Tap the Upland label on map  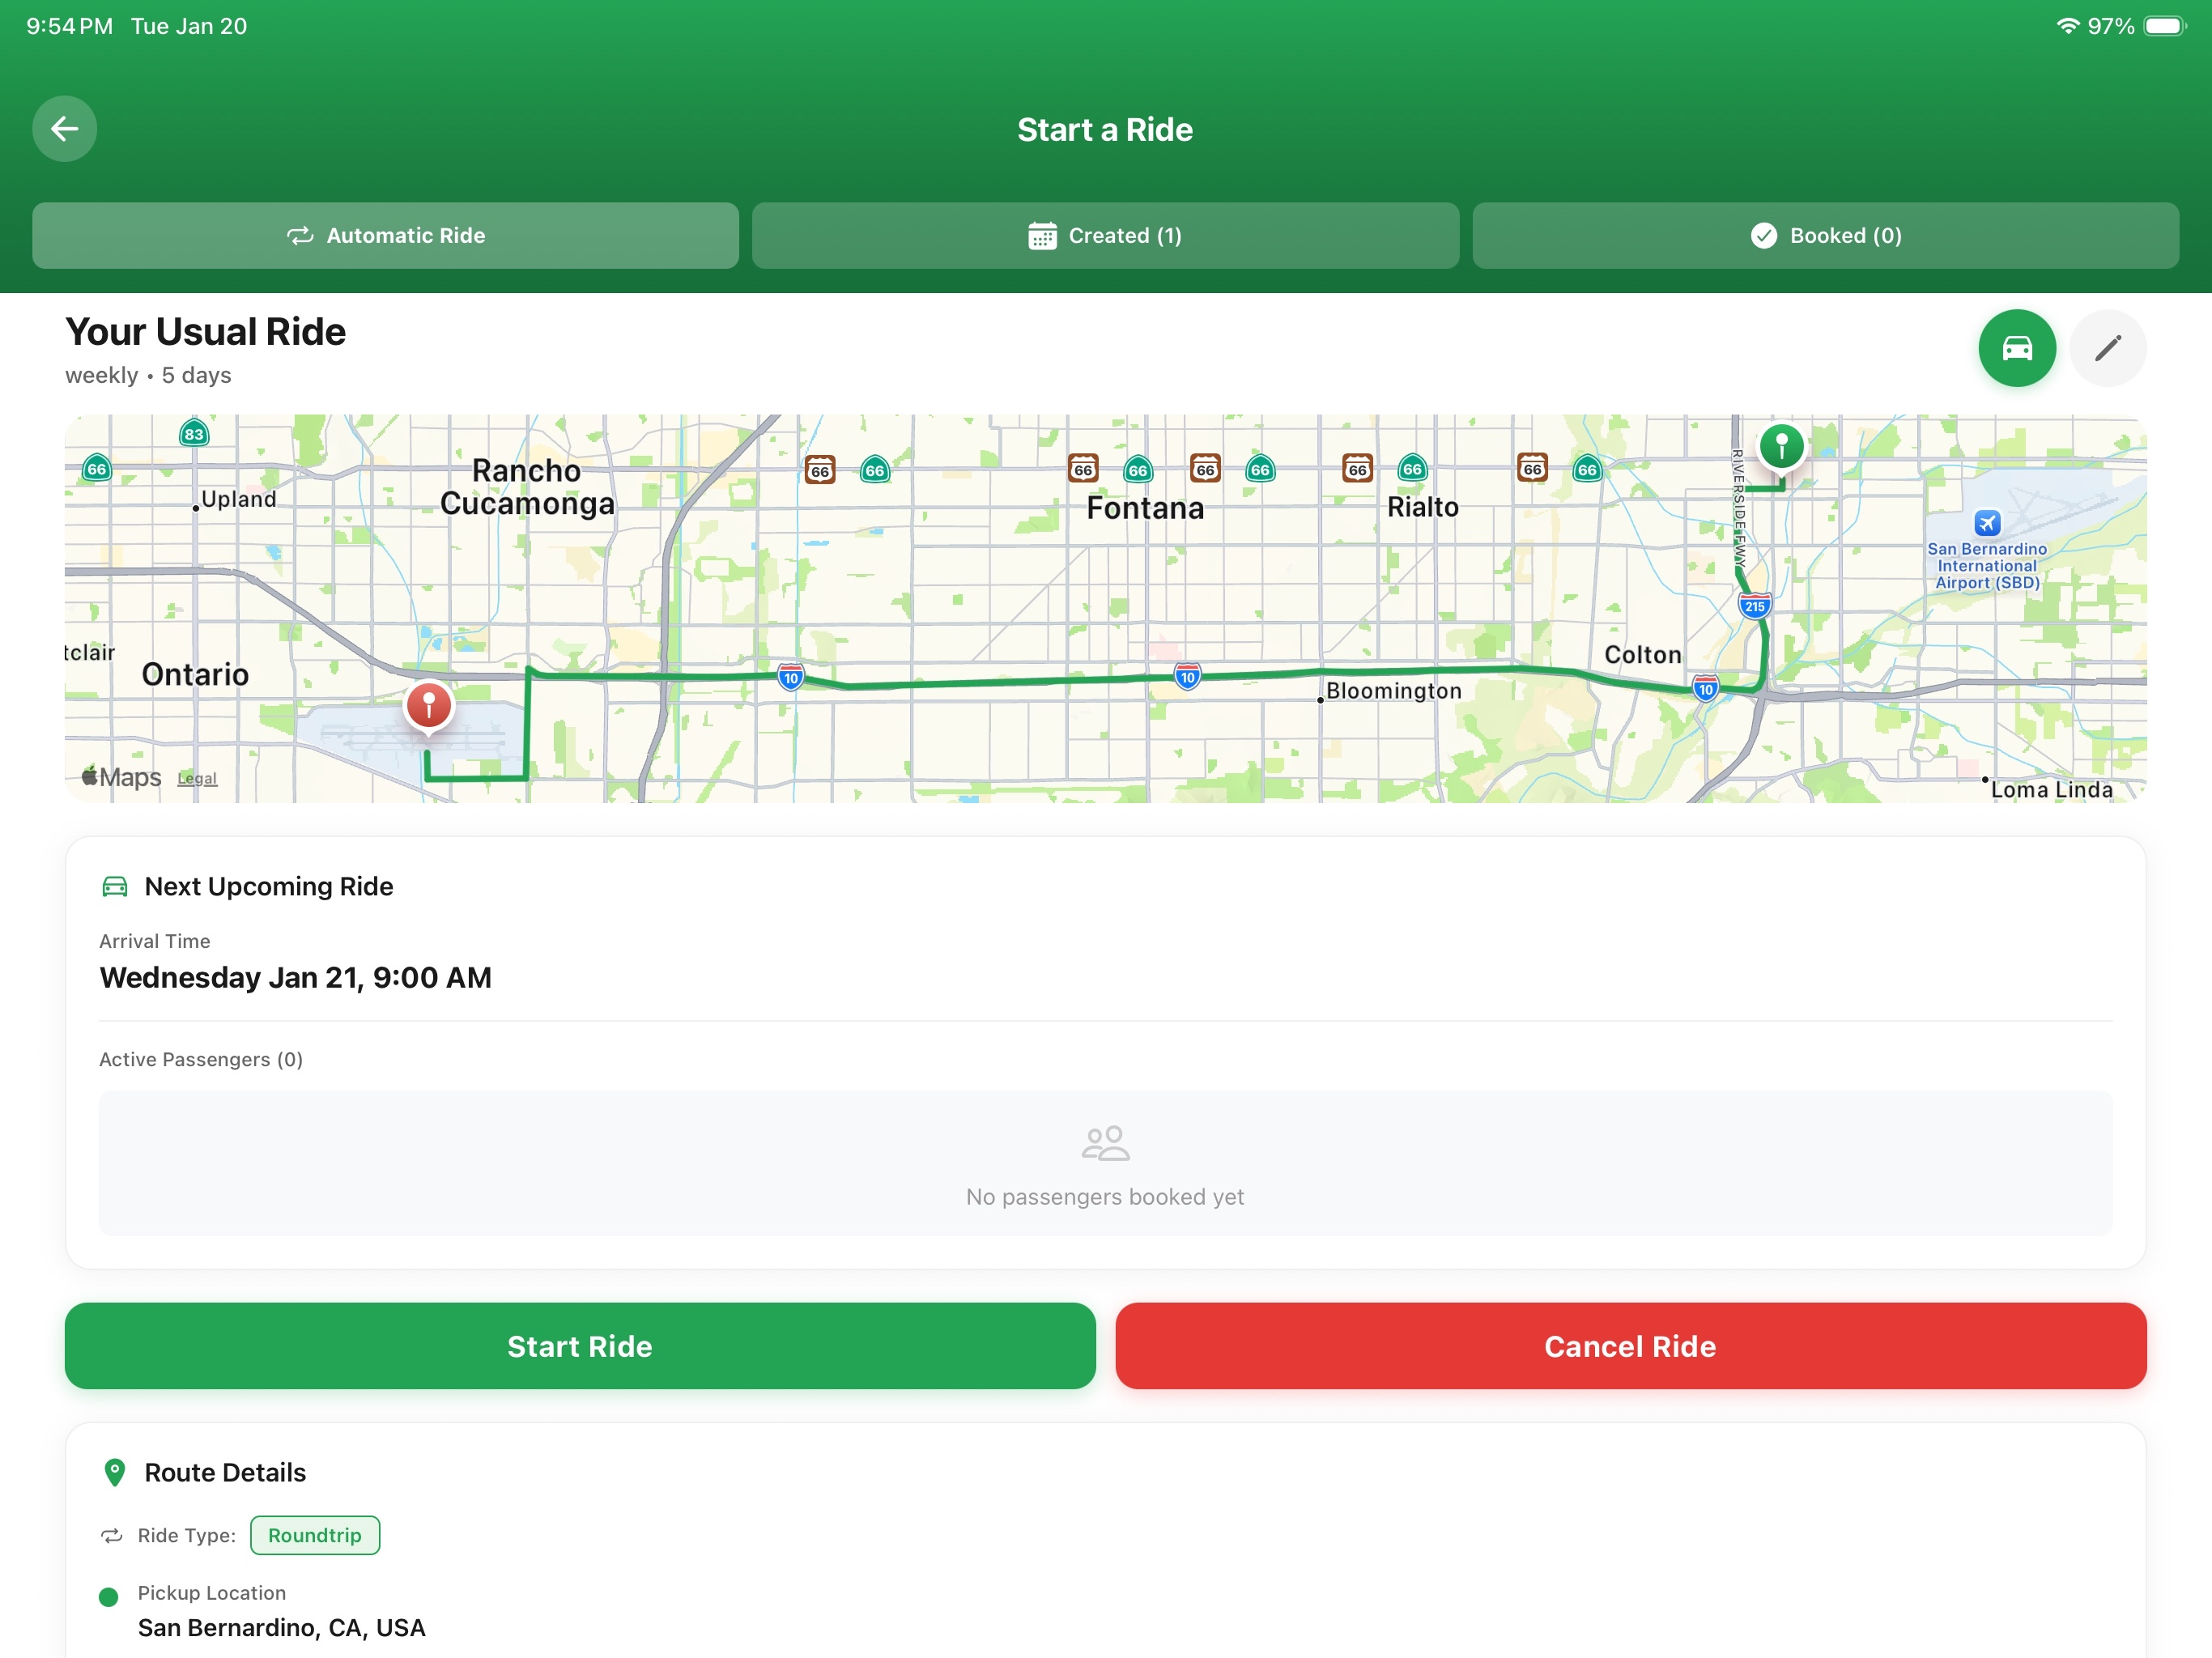pos(239,499)
